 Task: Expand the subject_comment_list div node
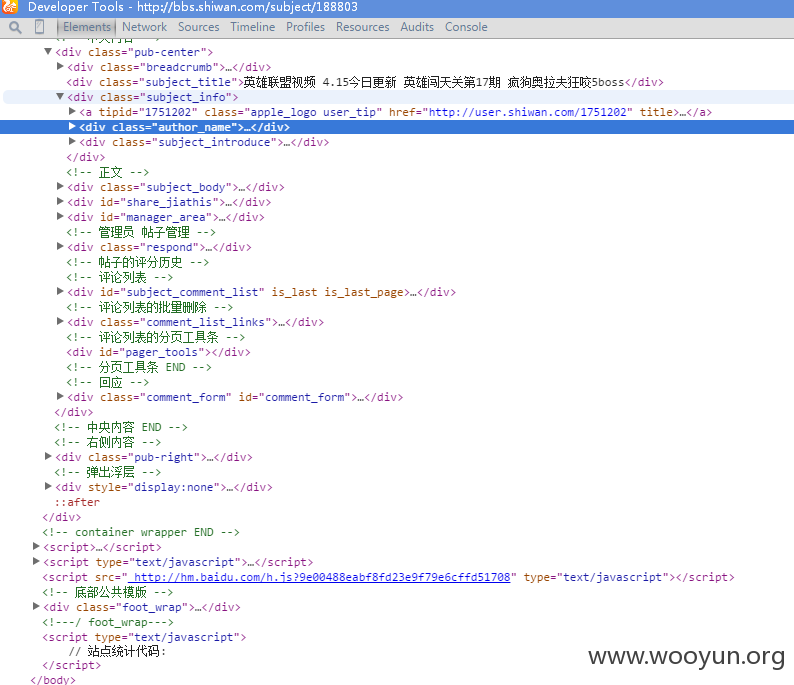point(60,292)
